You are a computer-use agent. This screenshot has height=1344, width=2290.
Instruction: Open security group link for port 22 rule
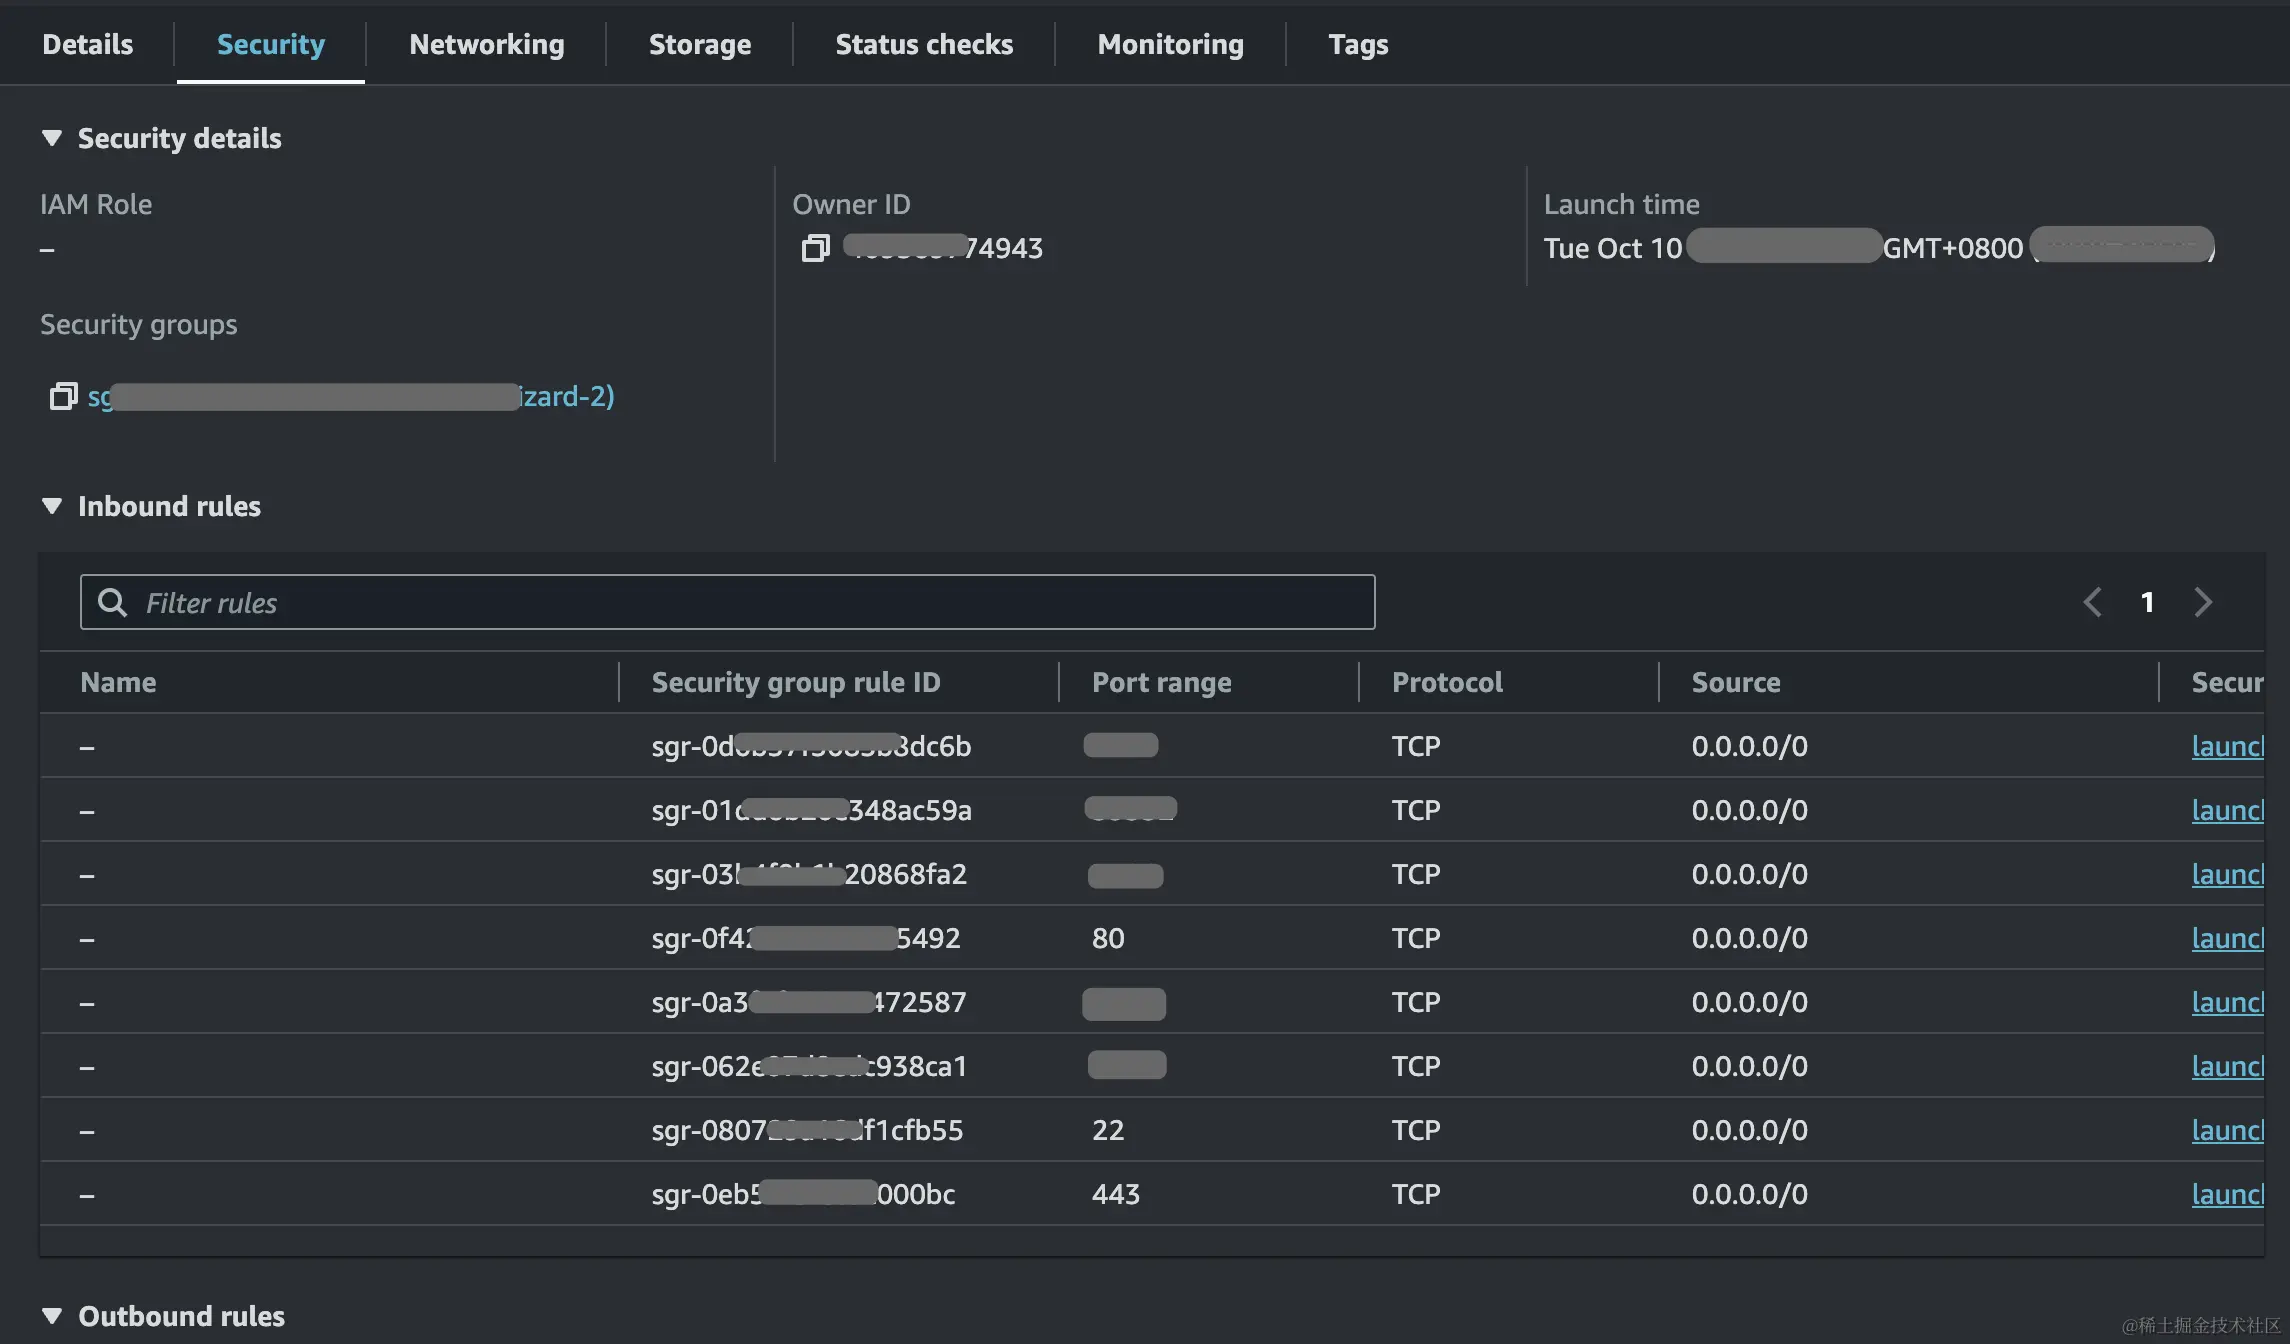[x=2226, y=1130]
